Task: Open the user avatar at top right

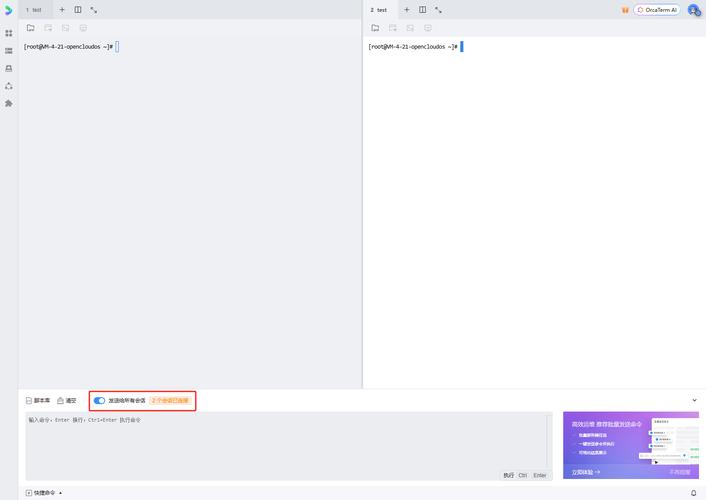Action: 693,9
